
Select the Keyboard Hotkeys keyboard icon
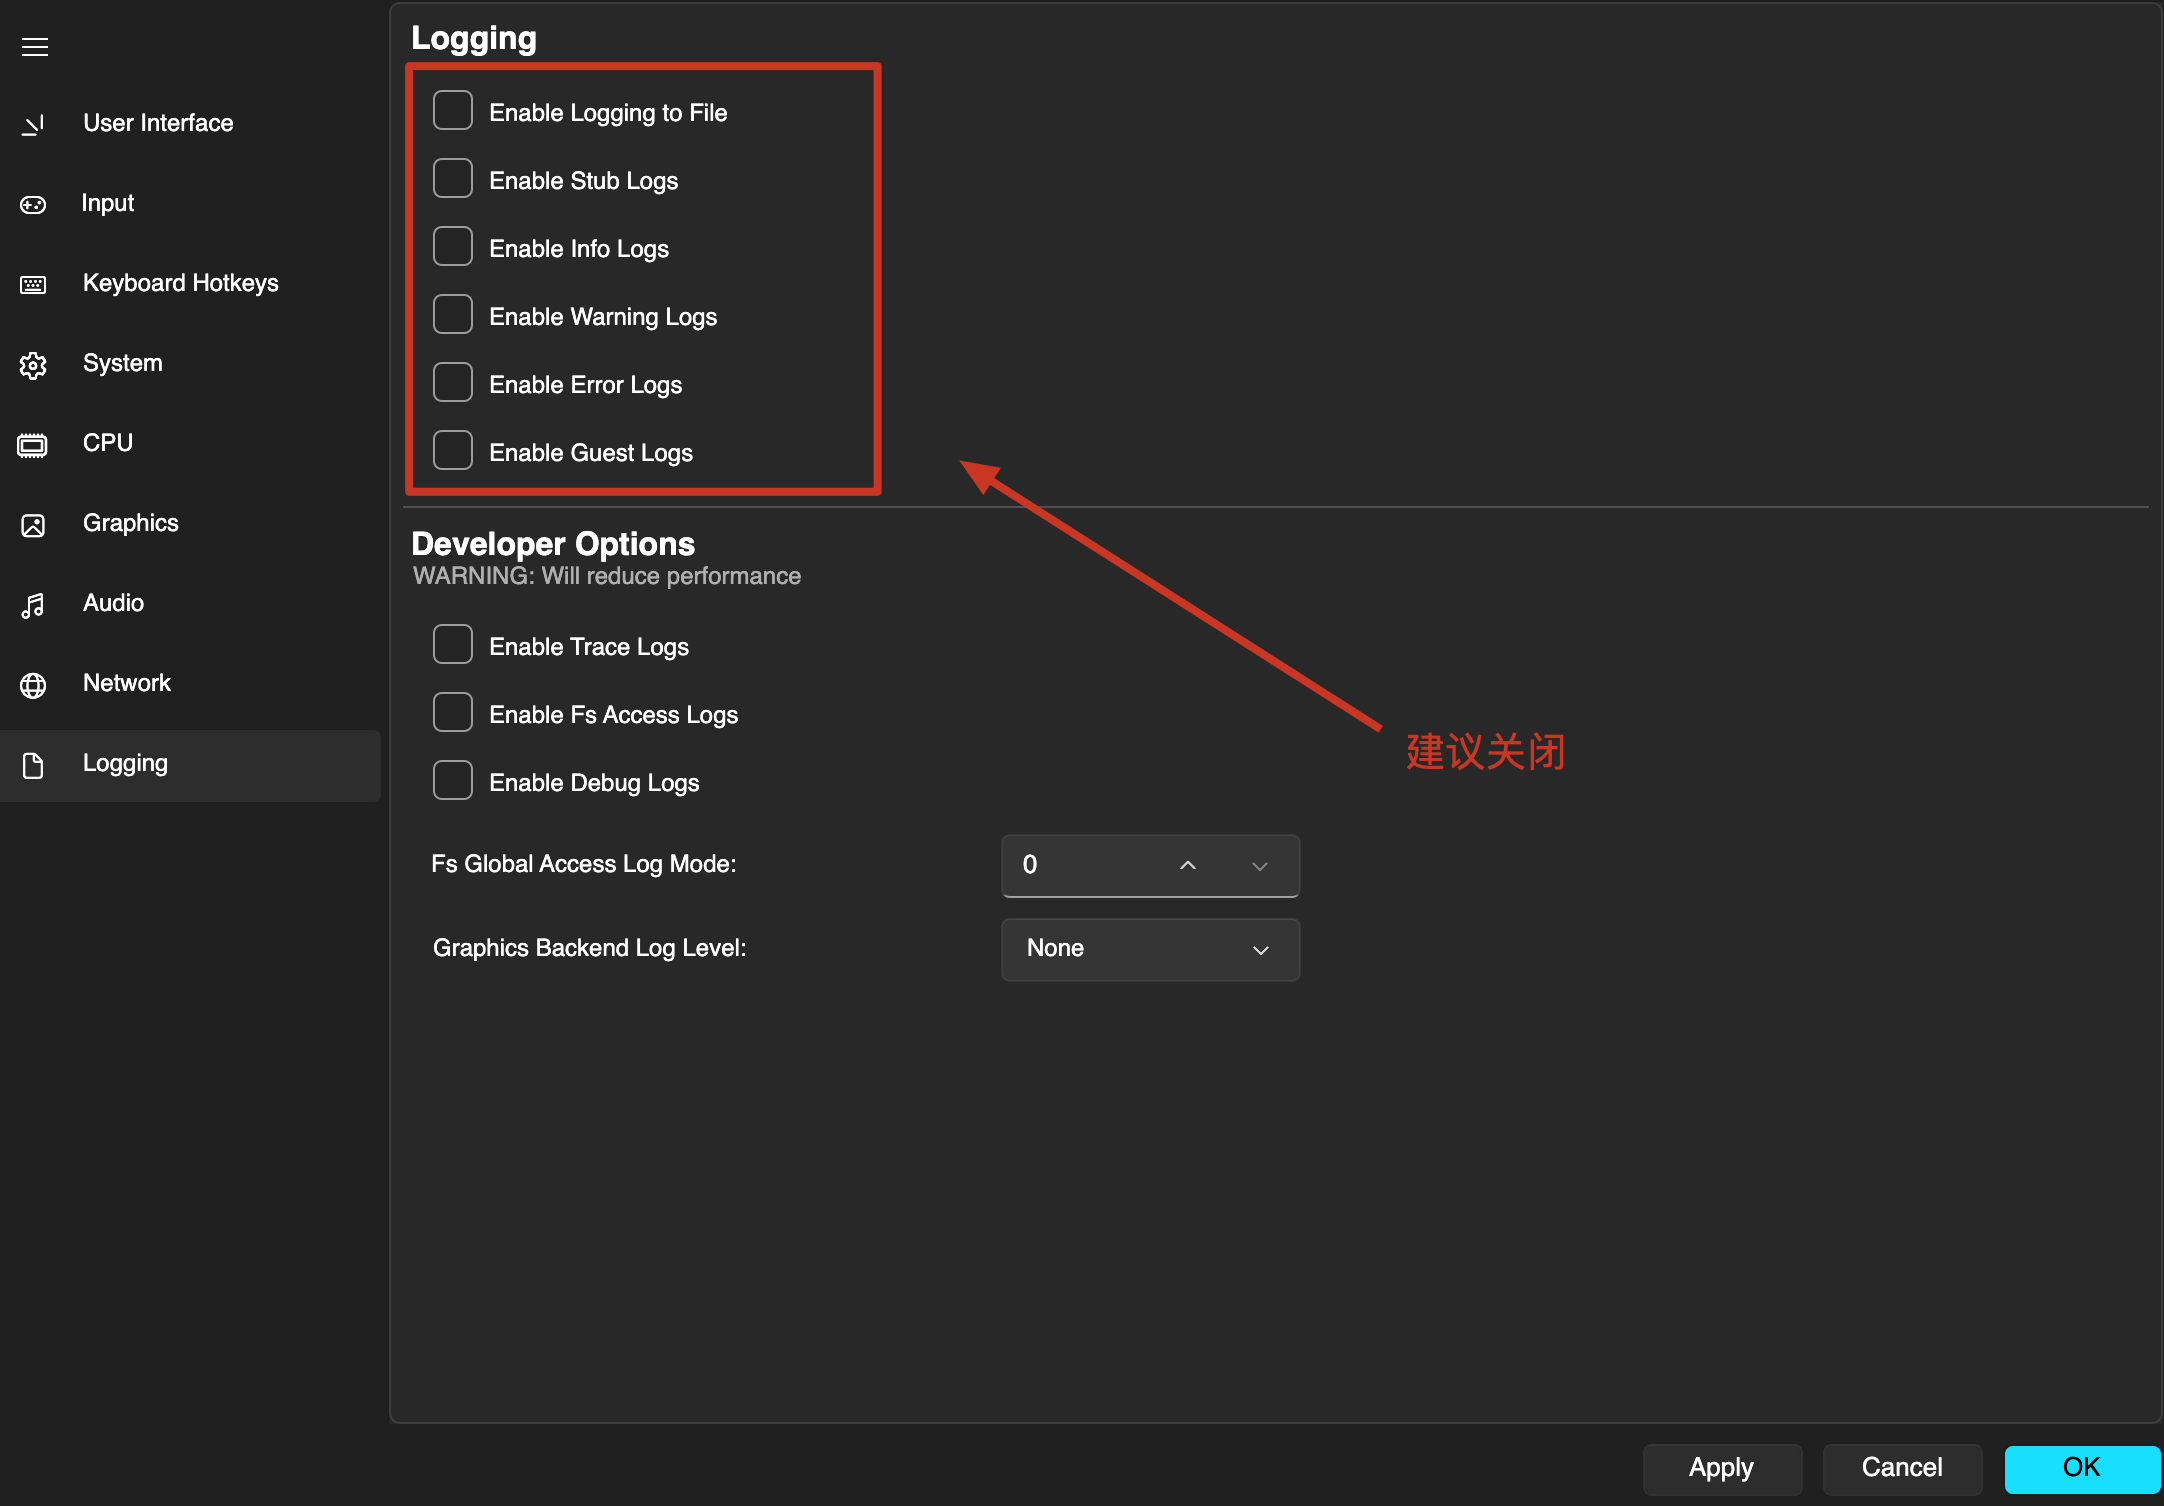pos(33,285)
